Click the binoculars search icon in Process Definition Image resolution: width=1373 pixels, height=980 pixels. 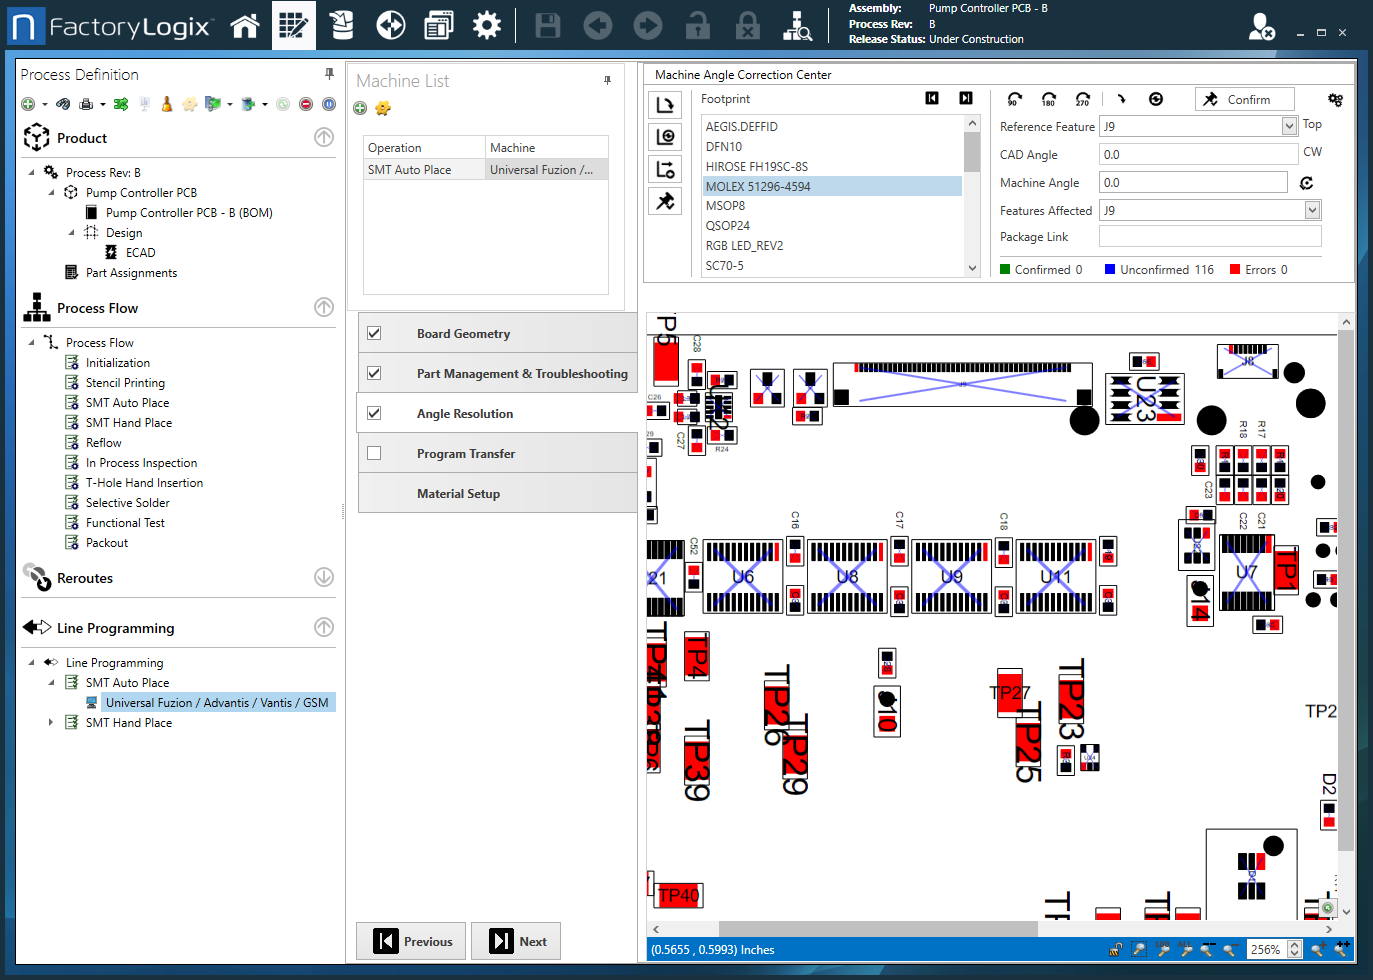[63, 103]
